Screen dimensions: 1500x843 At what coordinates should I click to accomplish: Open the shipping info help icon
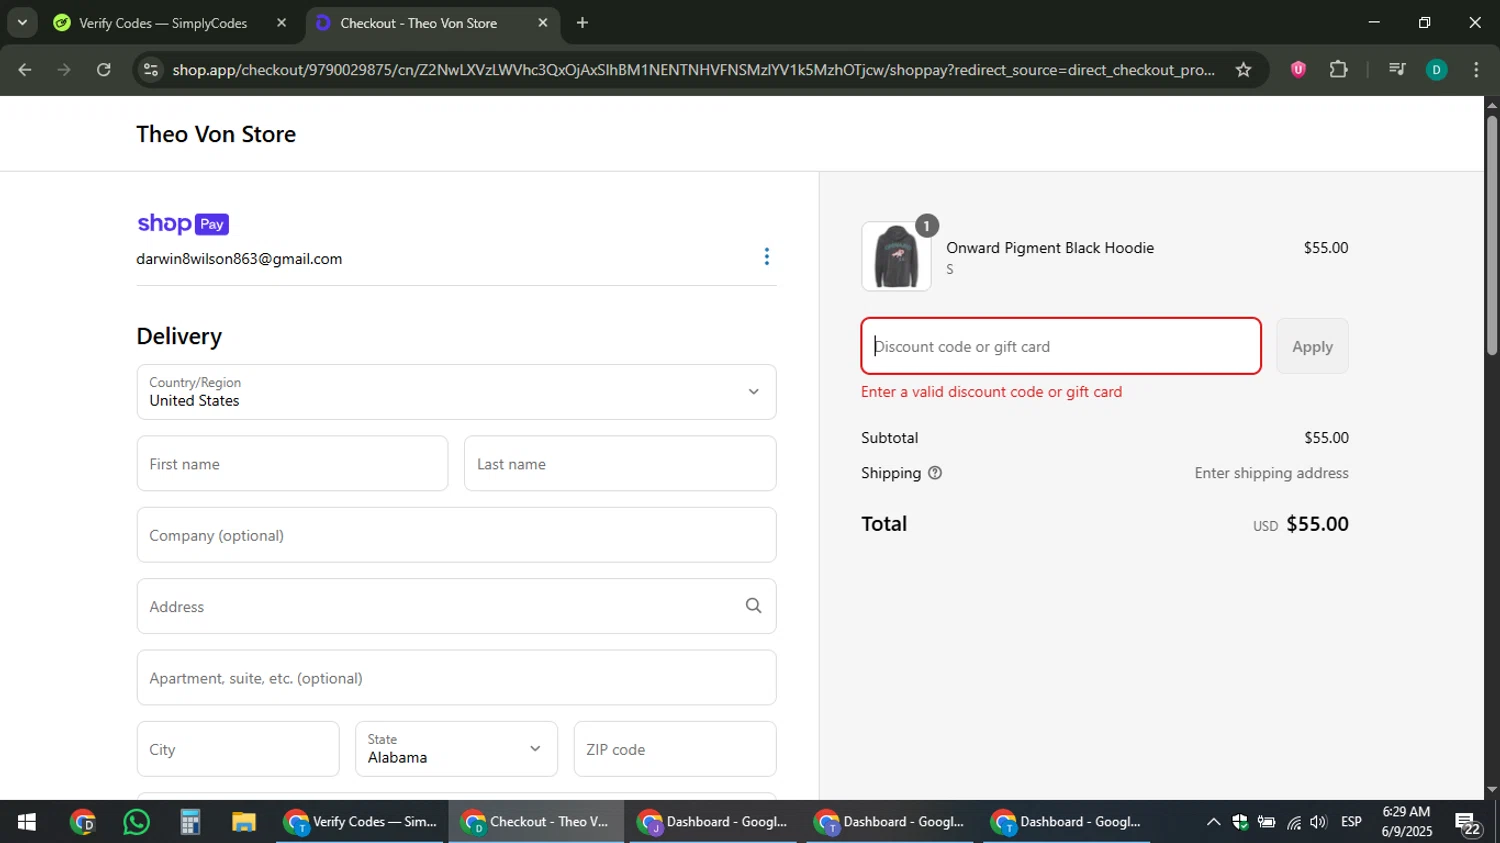click(x=935, y=473)
